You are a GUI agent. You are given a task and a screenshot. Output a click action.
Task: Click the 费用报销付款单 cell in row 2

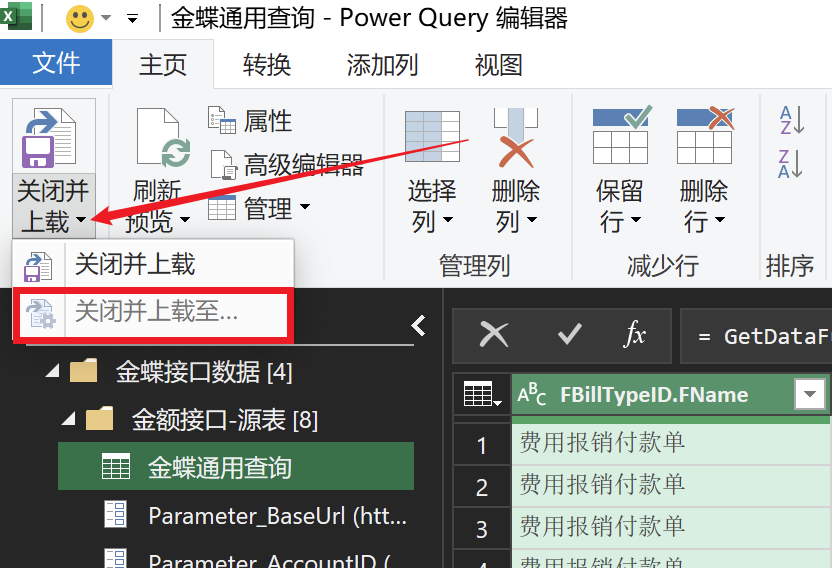pyautogui.click(x=671, y=485)
